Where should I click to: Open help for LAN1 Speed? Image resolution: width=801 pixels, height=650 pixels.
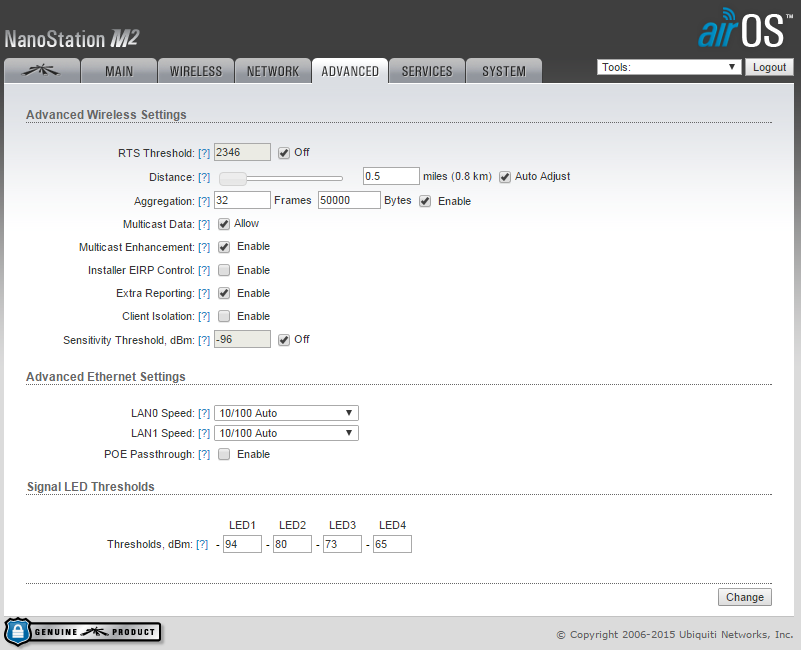pyautogui.click(x=204, y=433)
